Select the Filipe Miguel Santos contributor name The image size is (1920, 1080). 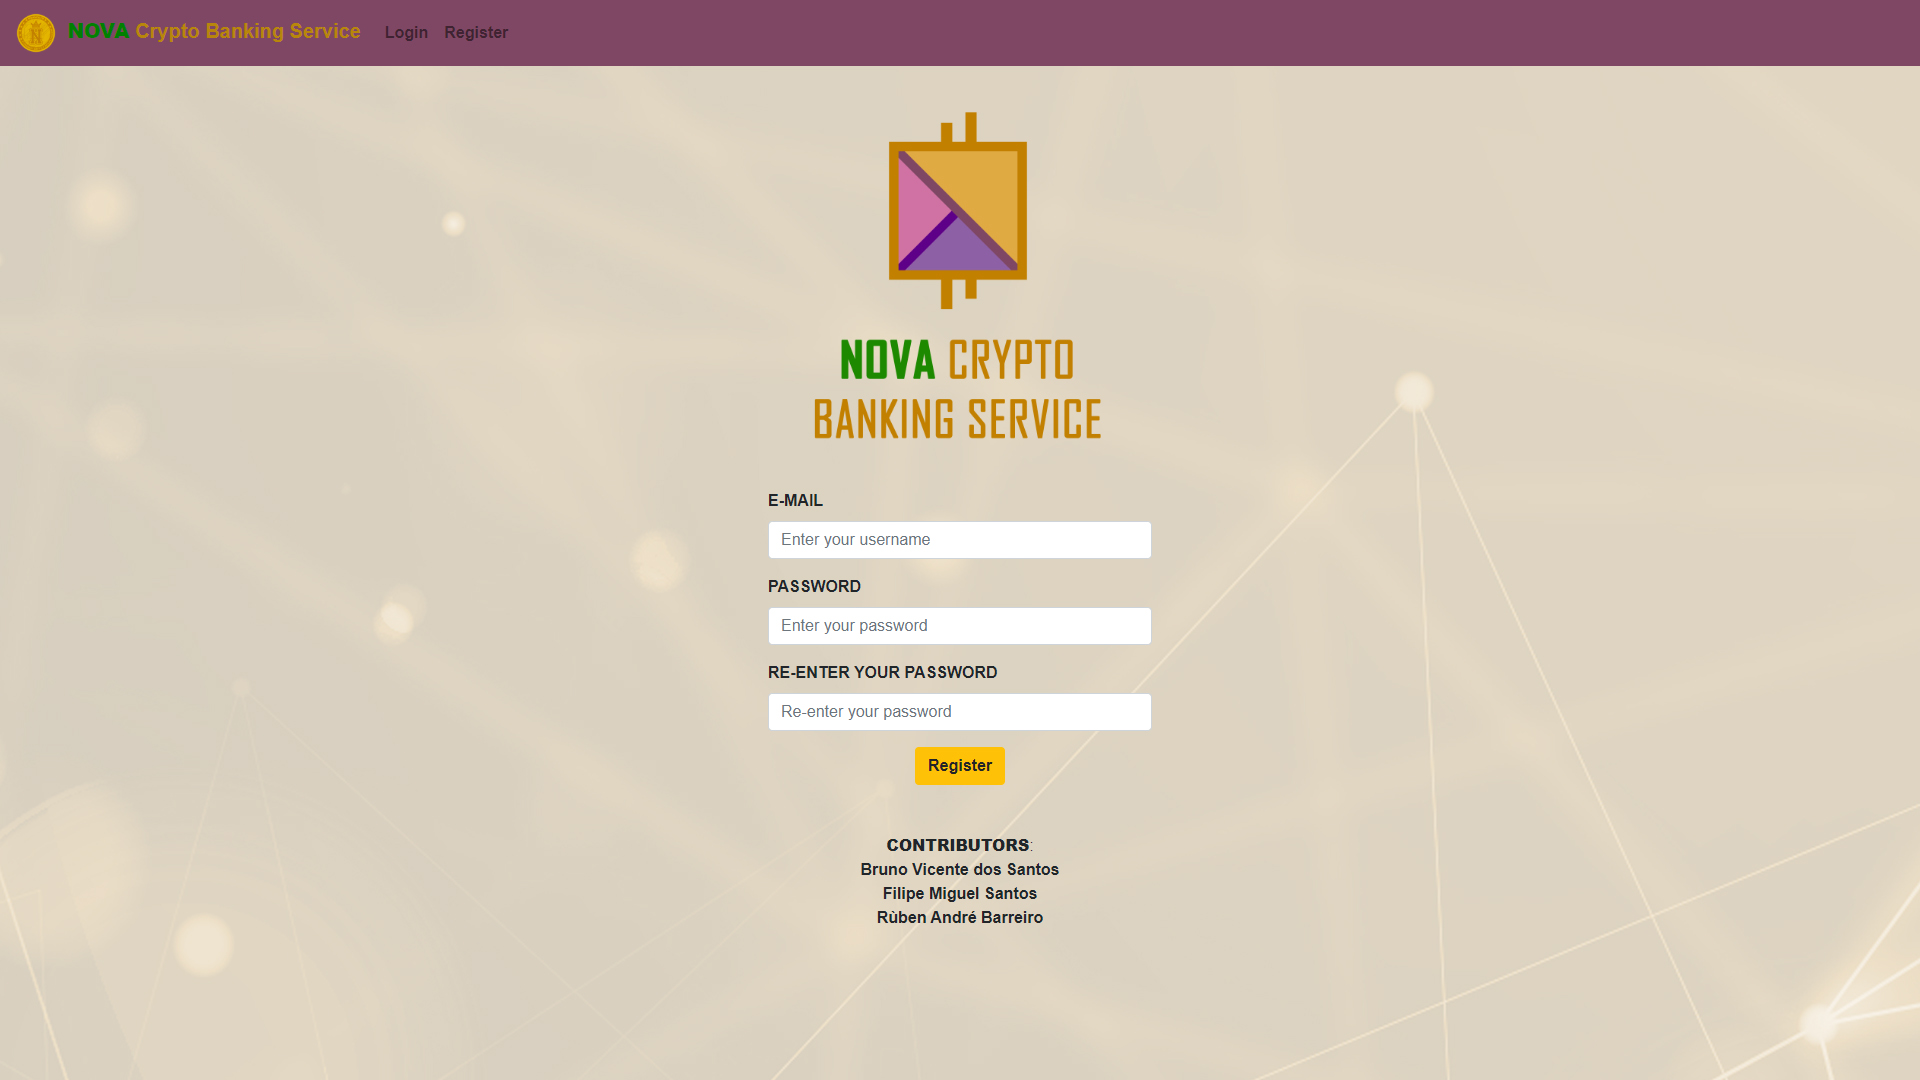[x=959, y=894]
